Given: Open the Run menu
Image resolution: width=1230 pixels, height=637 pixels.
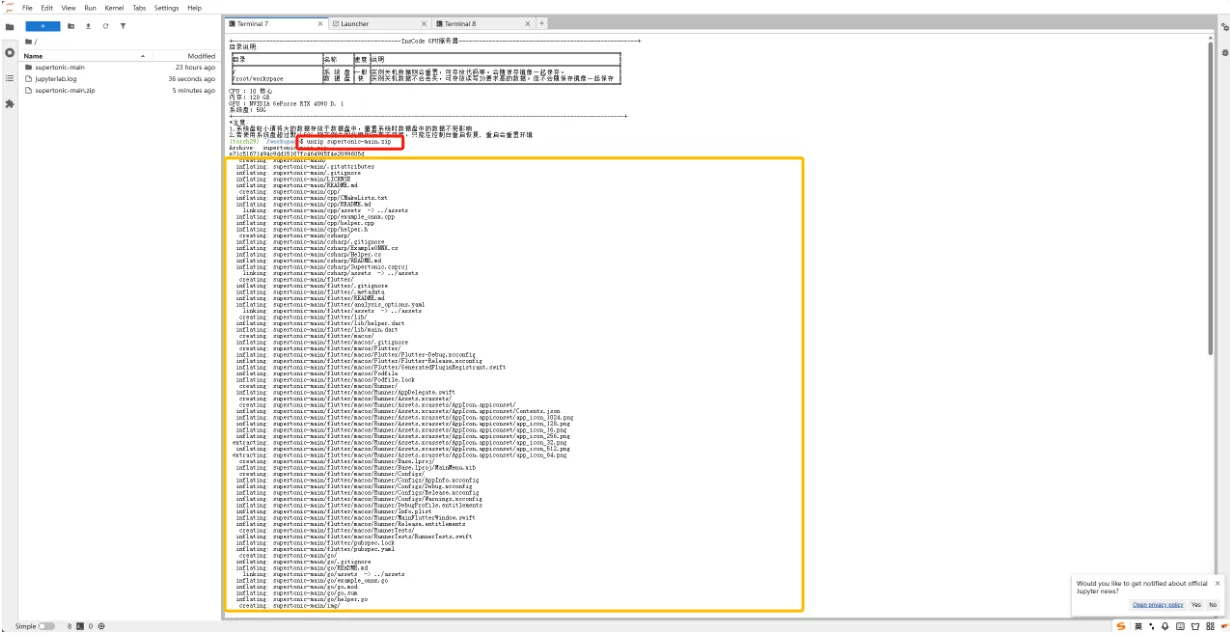Looking at the screenshot, I should (x=90, y=7).
